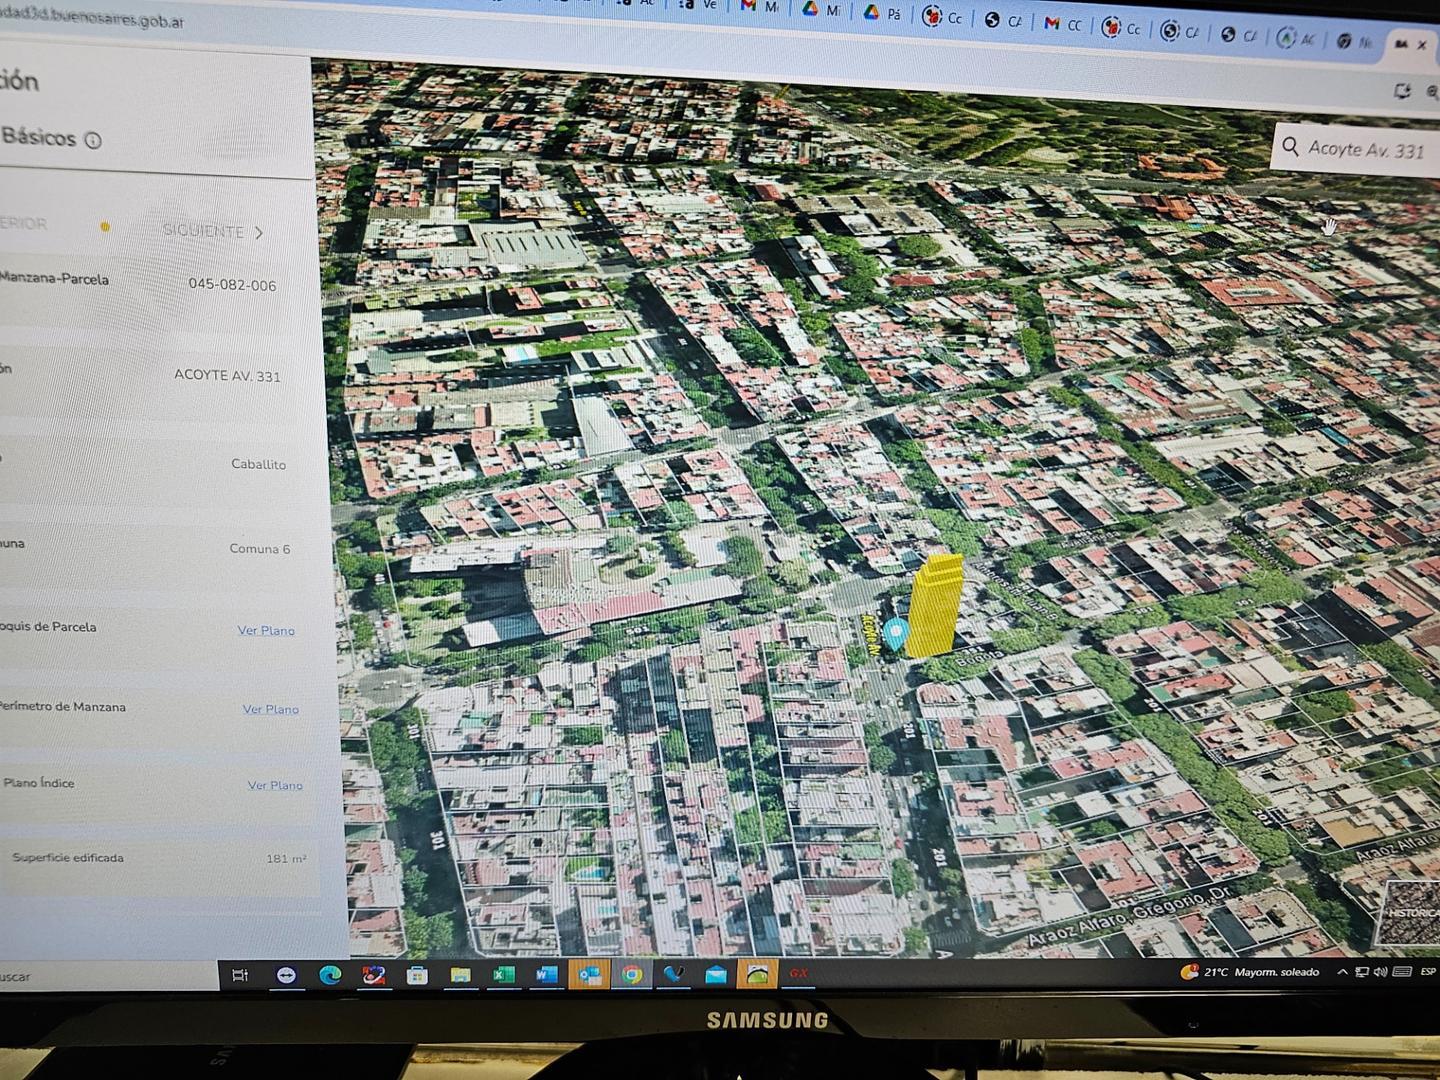Image resolution: width=1440 pixels, height=1080 pixels.
Task: Click the info icon beside Básicos heading
Action: [x=94, y=140]
